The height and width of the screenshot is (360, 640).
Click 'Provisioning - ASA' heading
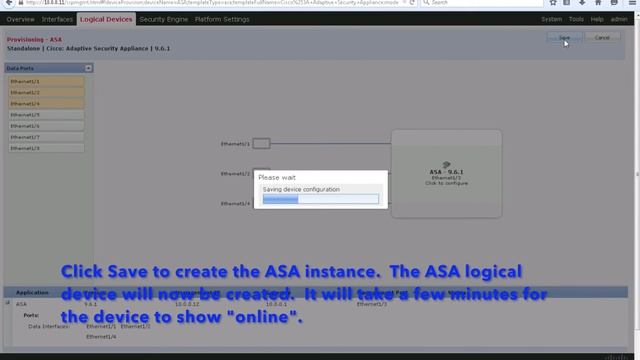(34, 40)
